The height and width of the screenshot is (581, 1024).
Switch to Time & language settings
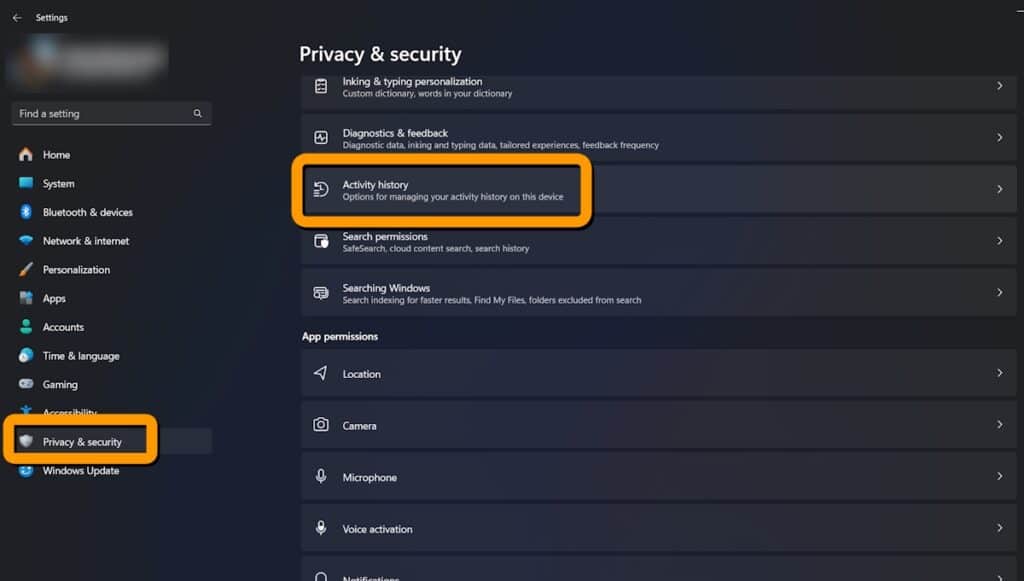pos(80,356)
